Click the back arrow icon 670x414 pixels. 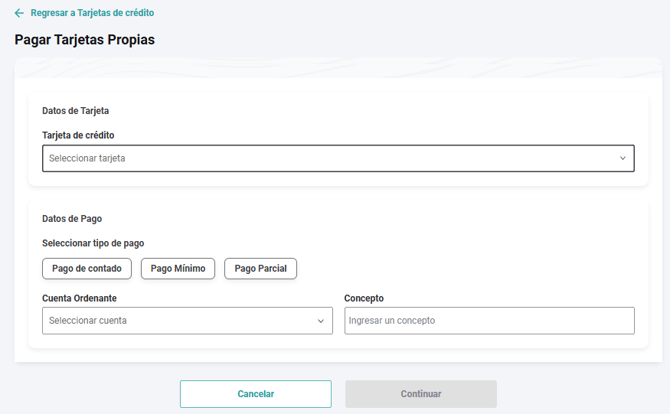[19, 13]
